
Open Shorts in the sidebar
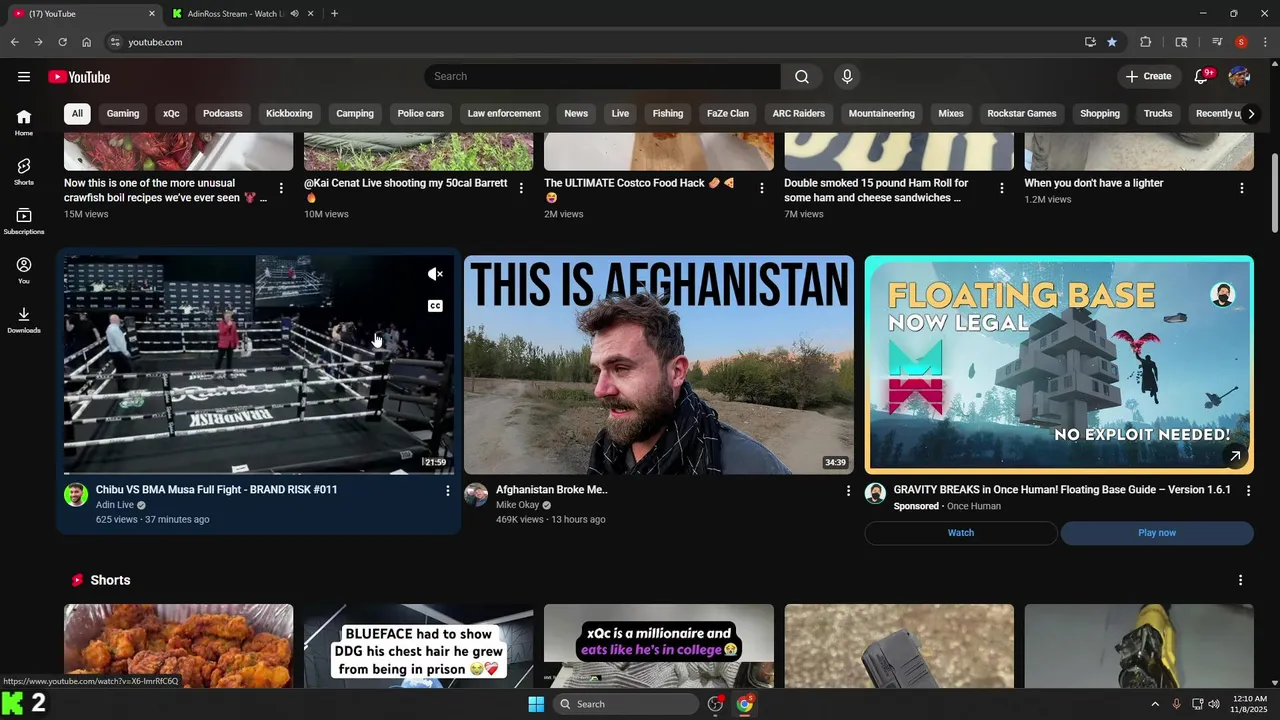point(24,172)
